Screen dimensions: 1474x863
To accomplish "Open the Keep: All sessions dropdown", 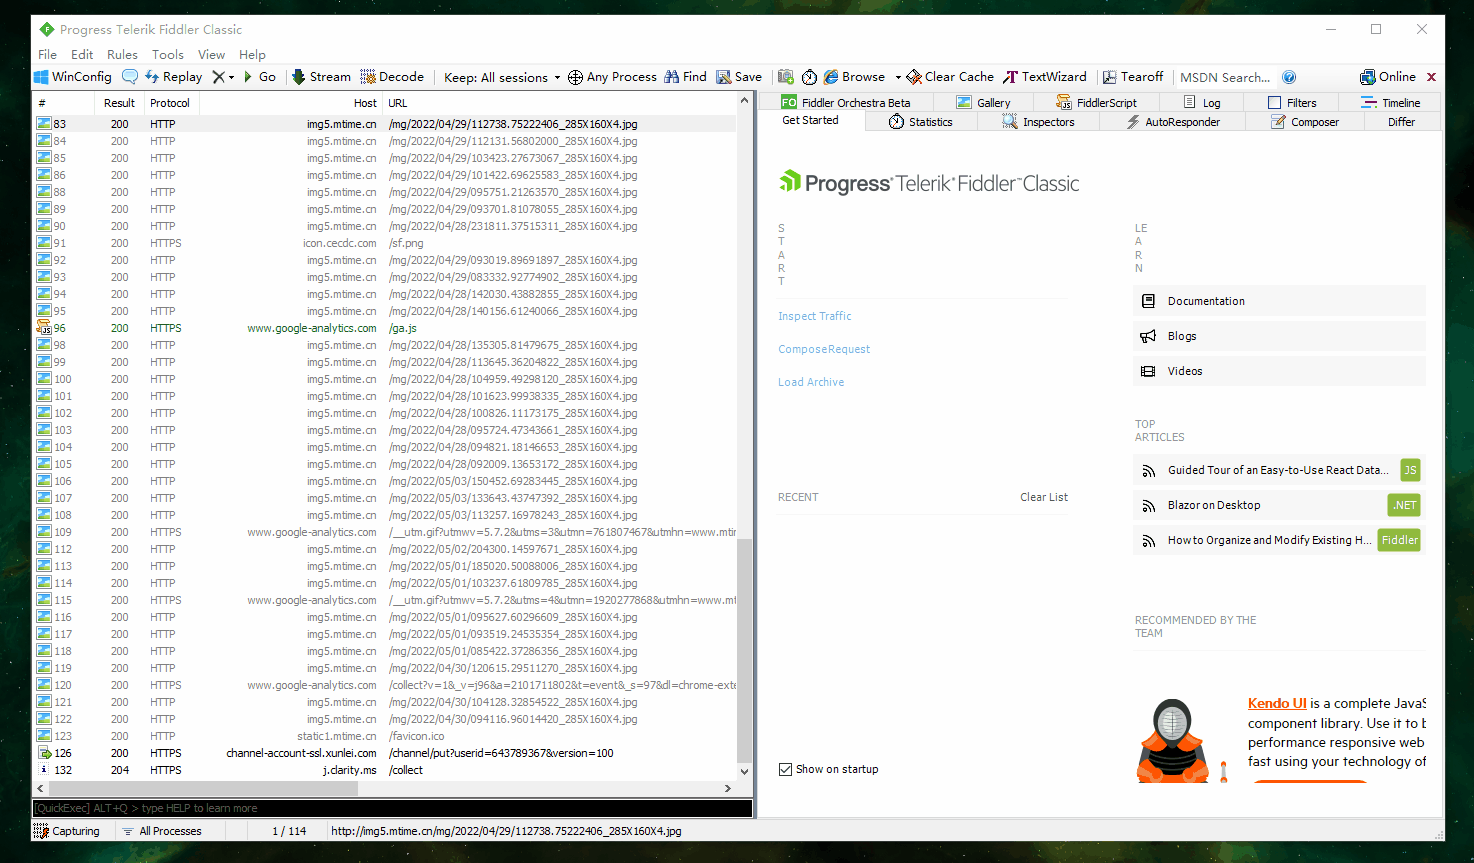I will [x=501, y=77].
